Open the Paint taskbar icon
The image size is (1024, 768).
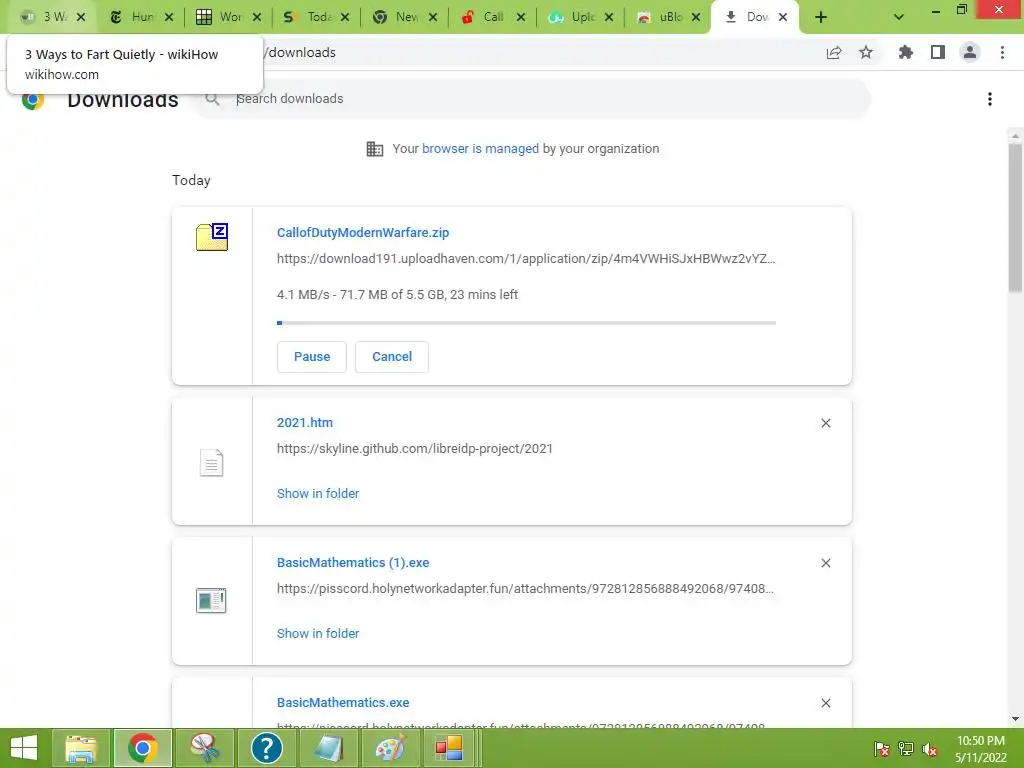click(390, 748)
